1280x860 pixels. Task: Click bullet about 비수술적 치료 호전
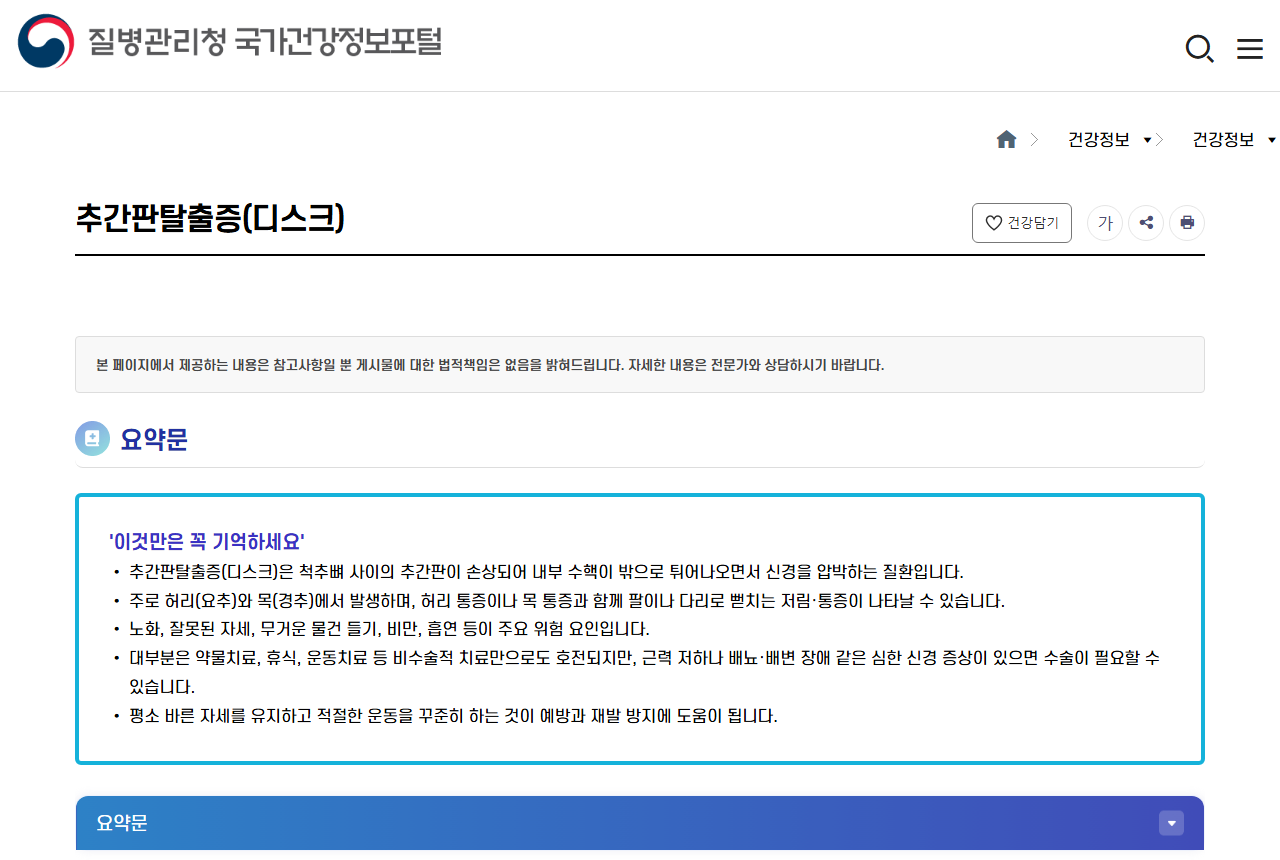(x=644, y=672)
